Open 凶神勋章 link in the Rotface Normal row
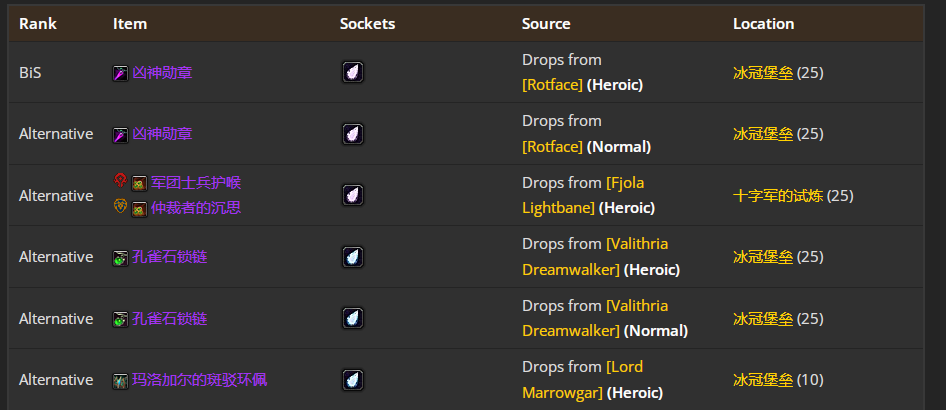 (162, 134)
